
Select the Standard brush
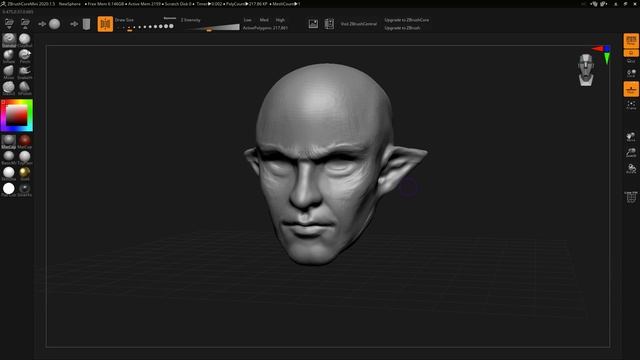[9, 40]
